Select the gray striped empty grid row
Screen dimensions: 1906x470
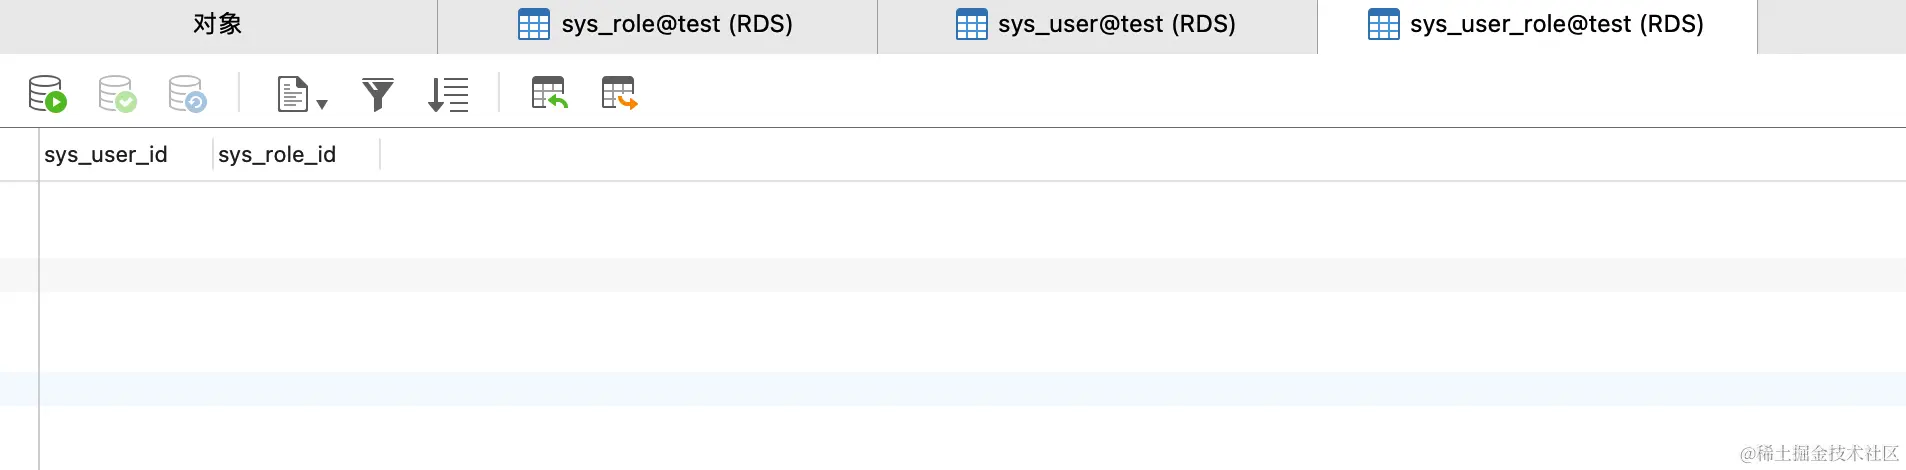(900, 275)
